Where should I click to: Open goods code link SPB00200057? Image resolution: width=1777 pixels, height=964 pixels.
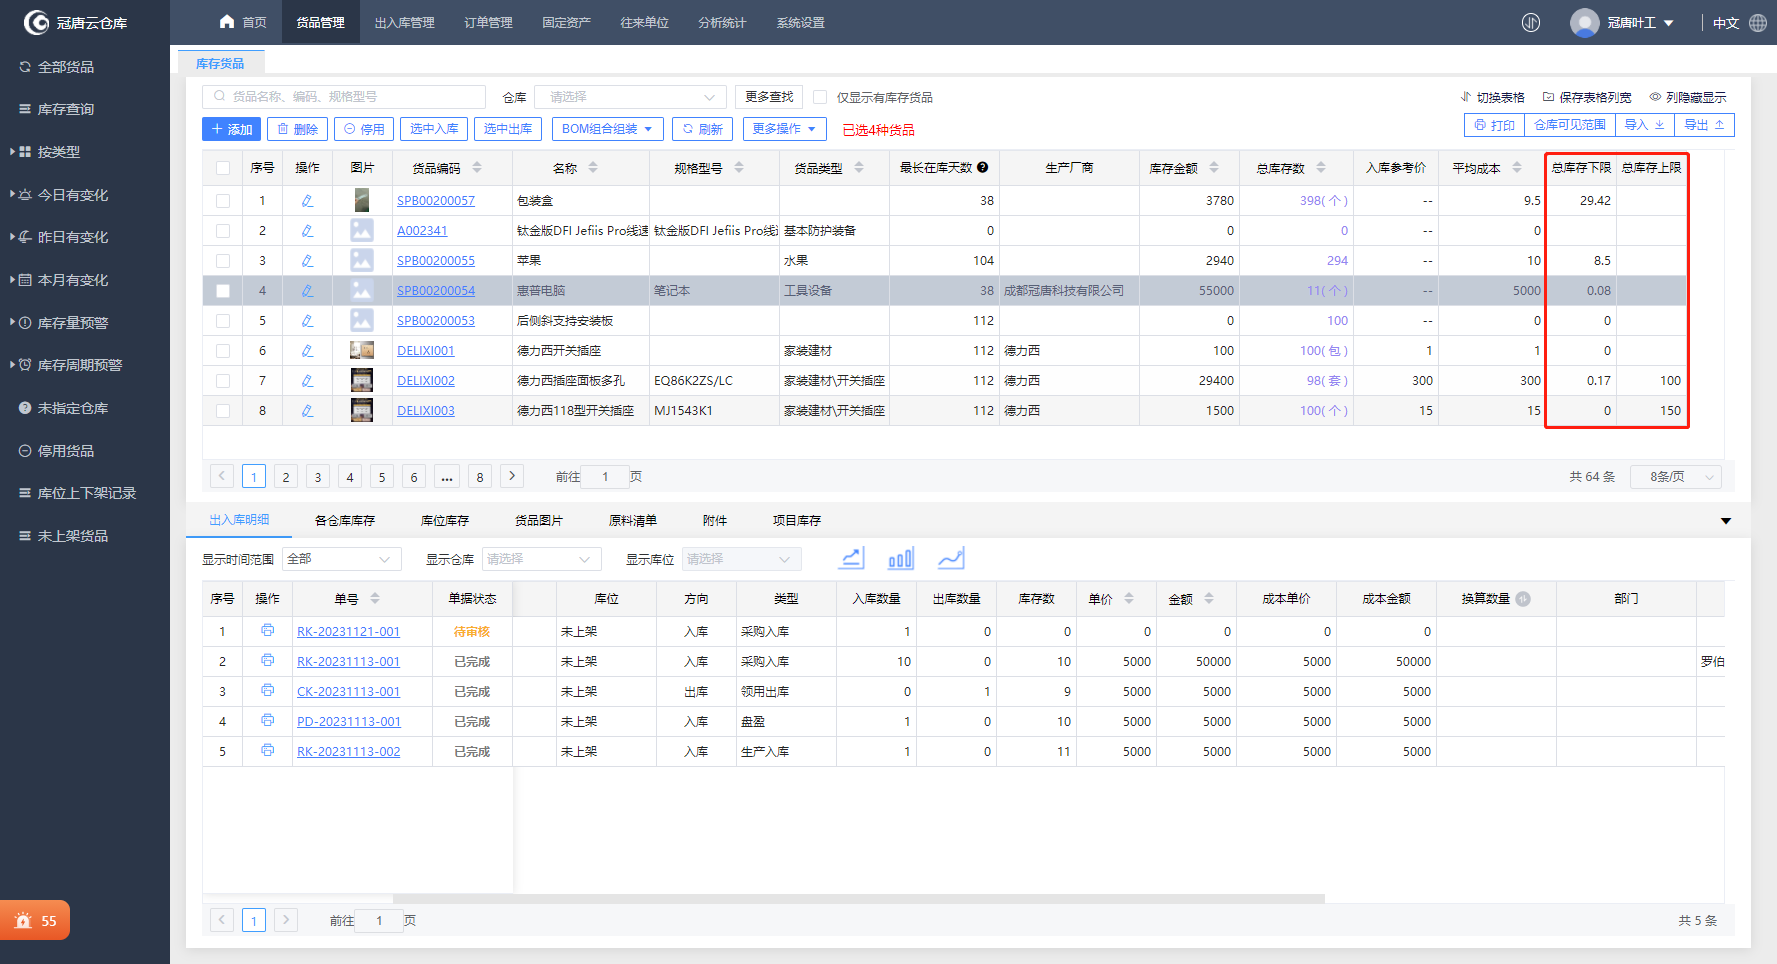(x=436, y=201)
